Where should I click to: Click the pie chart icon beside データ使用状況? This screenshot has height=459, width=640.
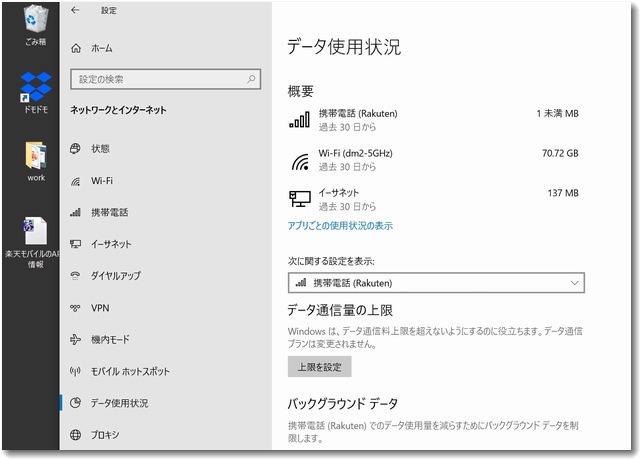tap(75, 403)
